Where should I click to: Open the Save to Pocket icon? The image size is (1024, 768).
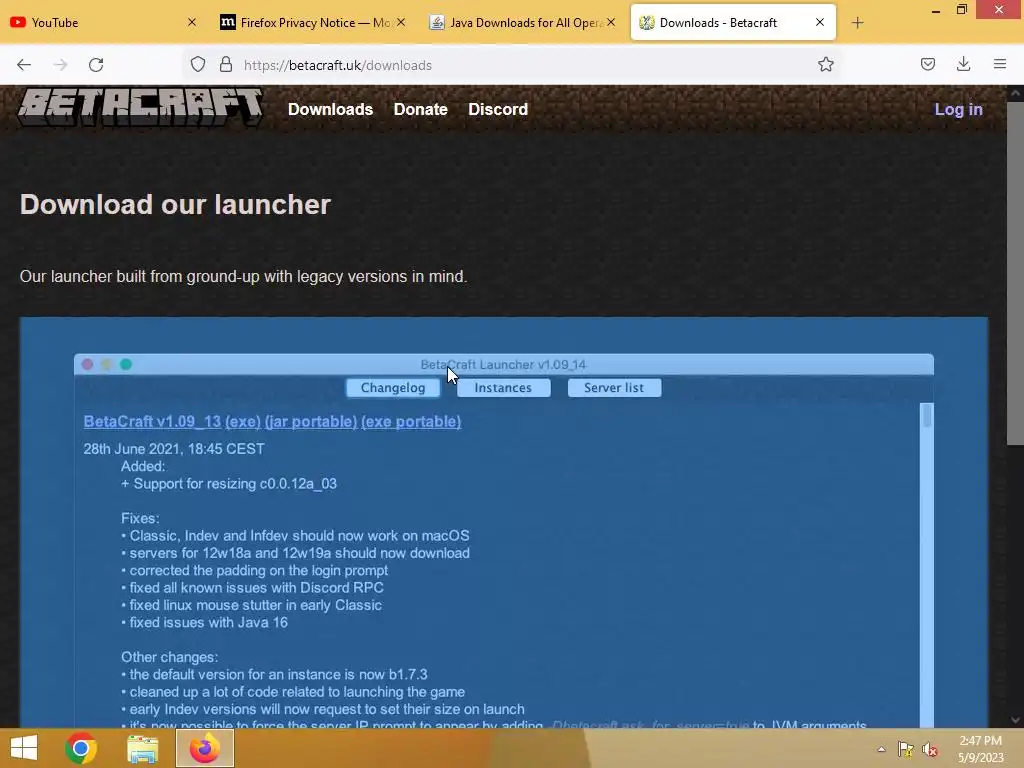(x=927, y=64)
